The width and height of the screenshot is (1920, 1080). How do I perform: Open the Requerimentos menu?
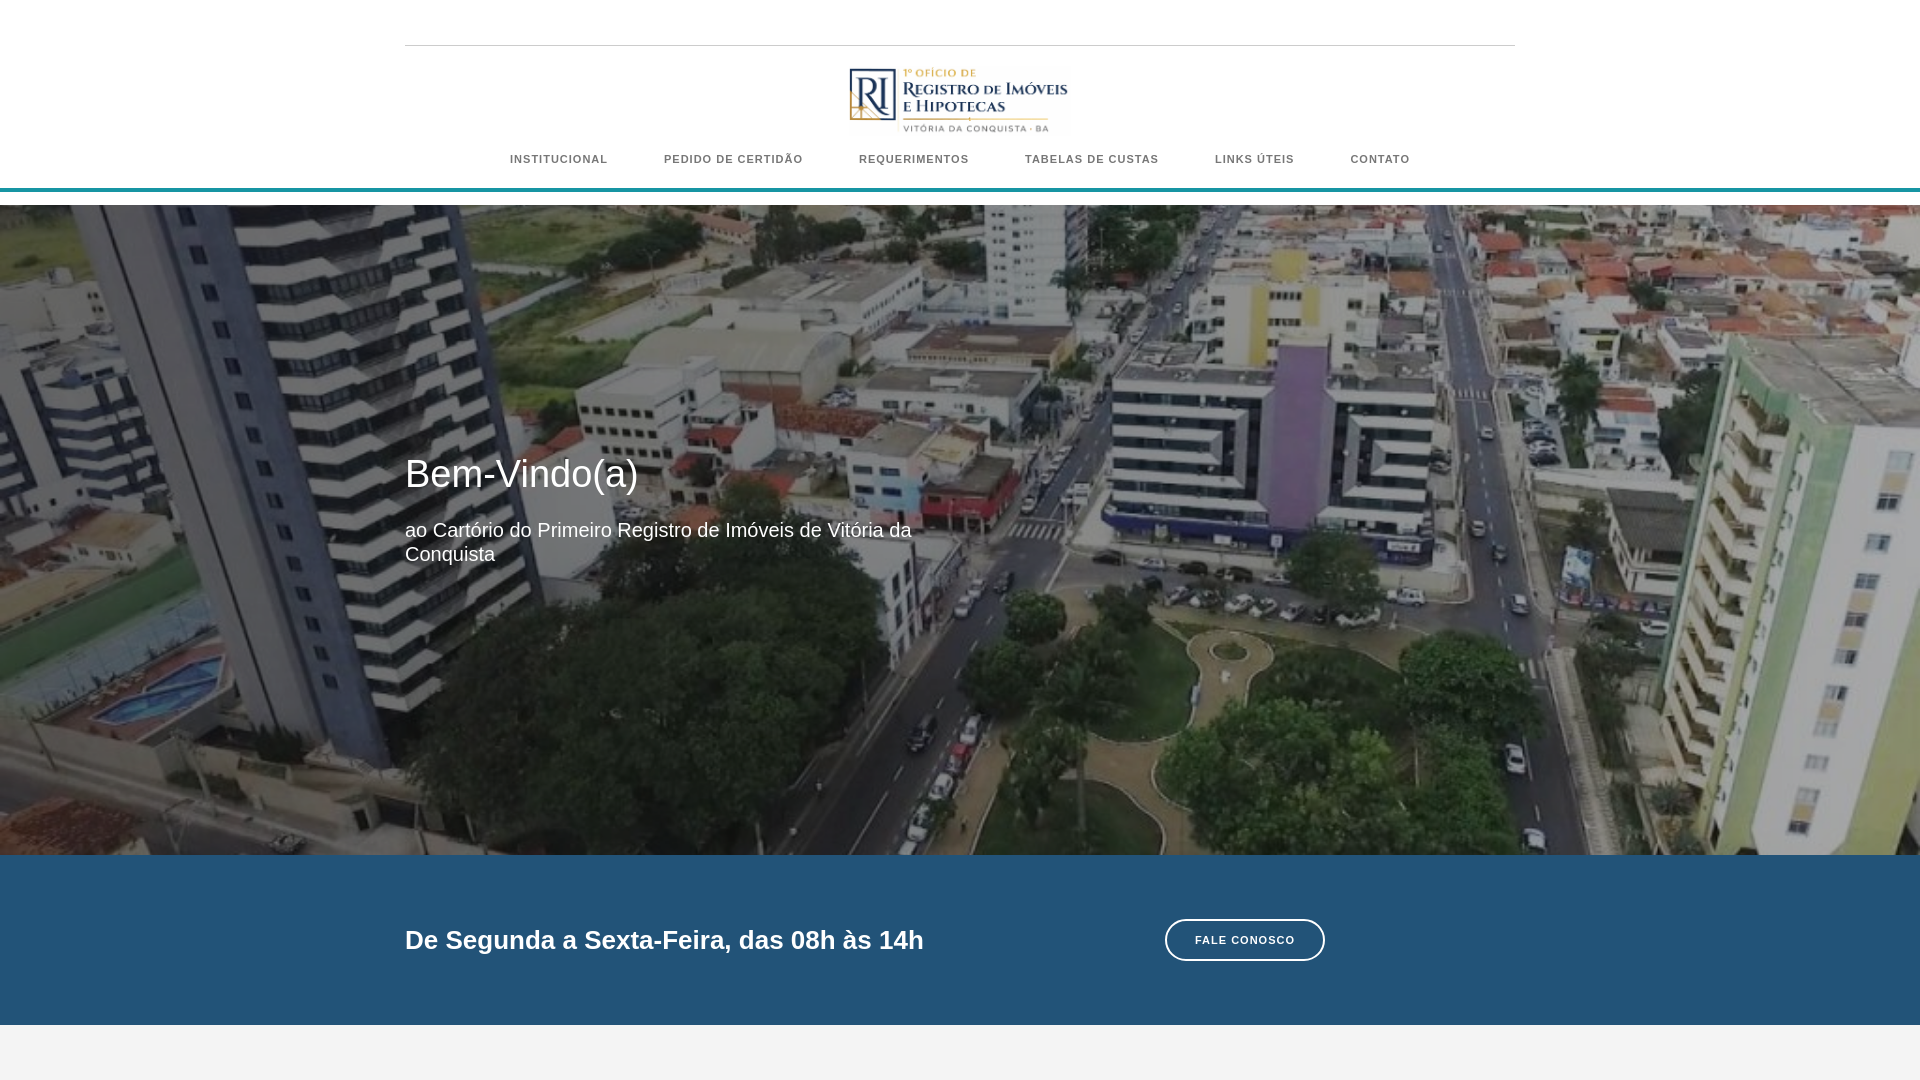[x=914, y=159]
